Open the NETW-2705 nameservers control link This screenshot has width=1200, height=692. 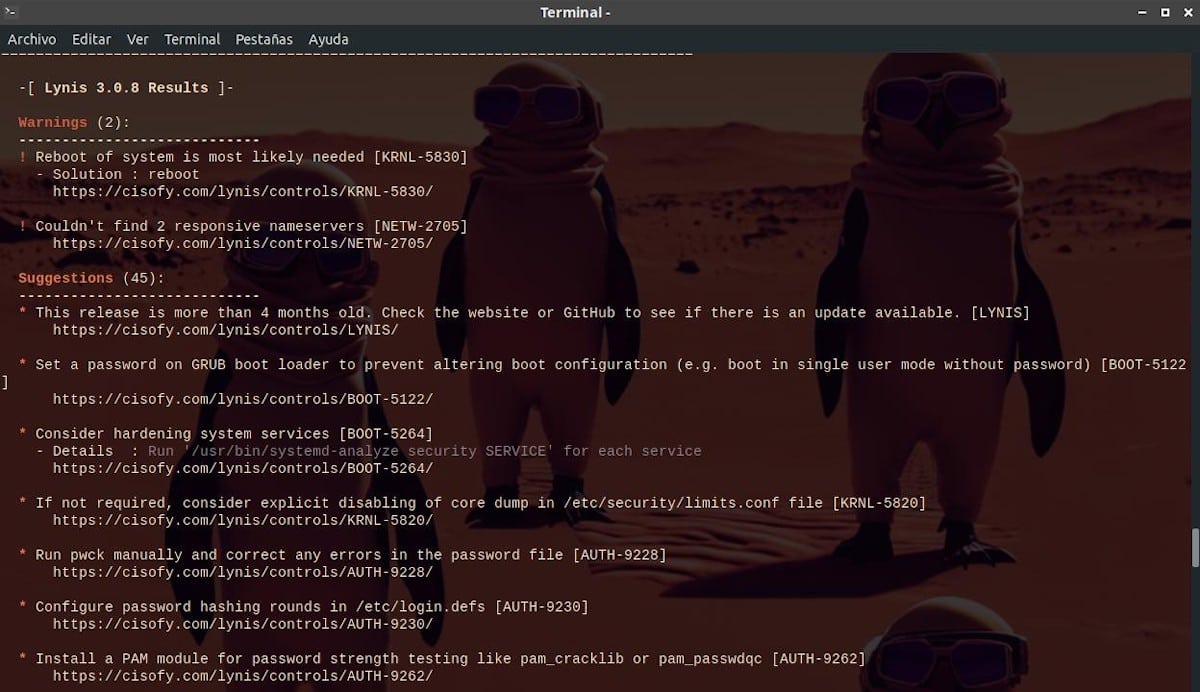242,243
